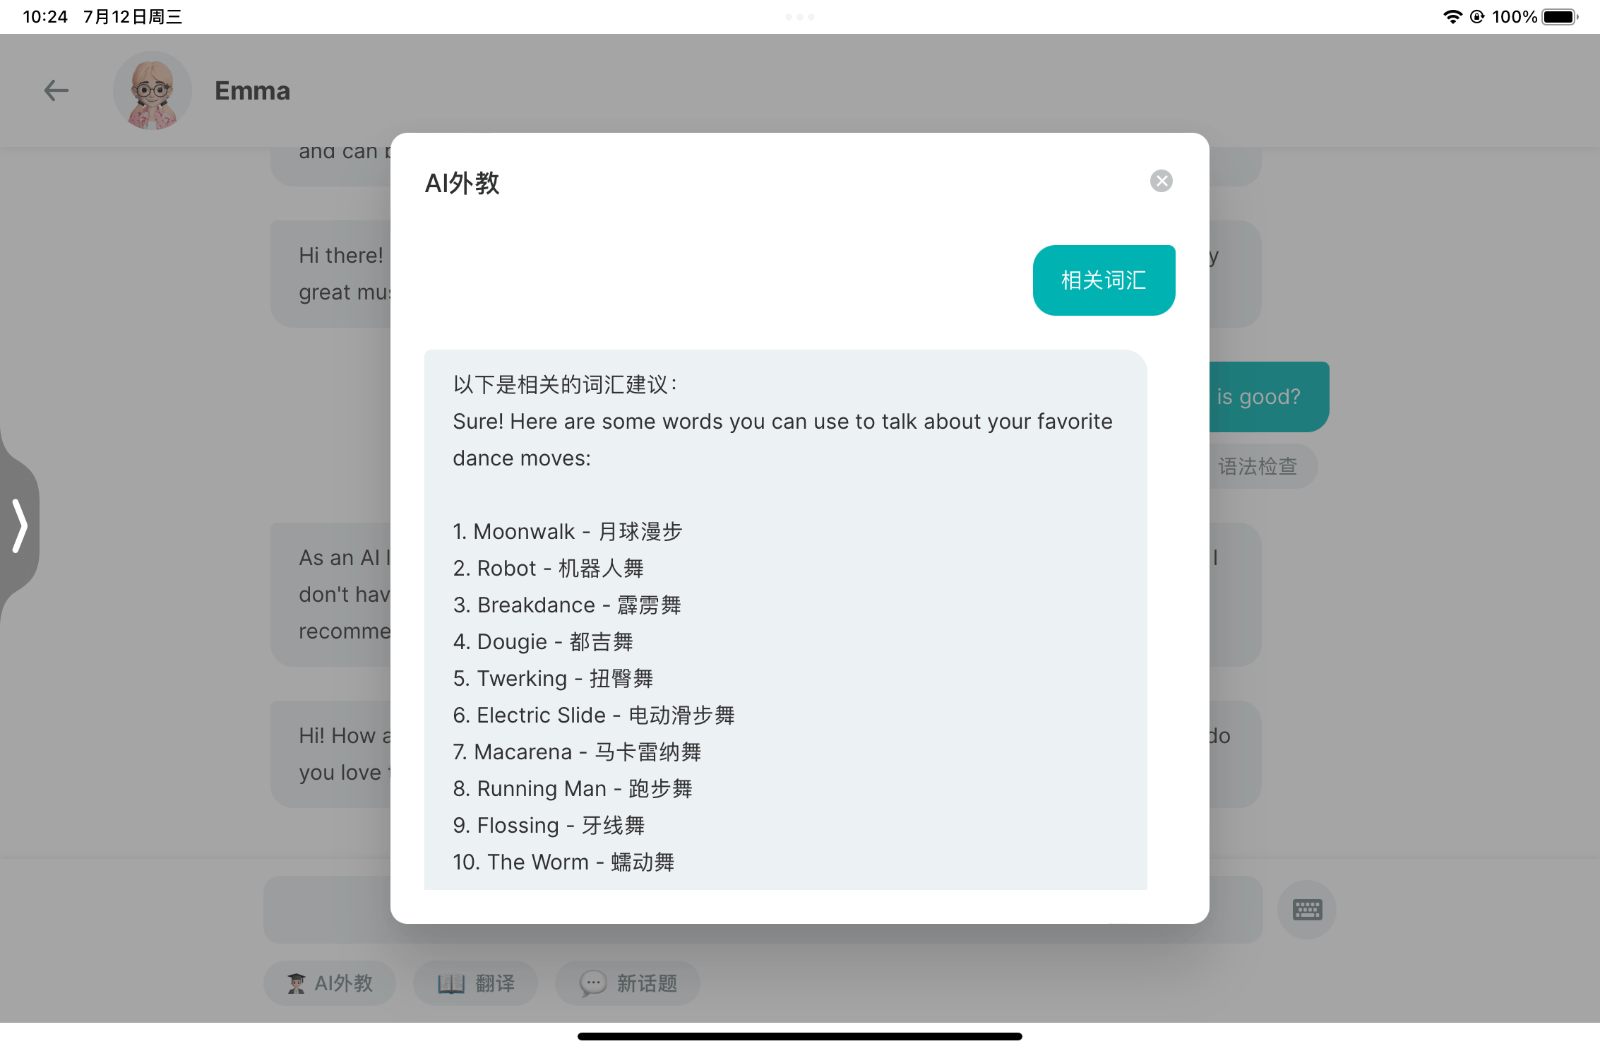Tap the orientation lock status icon
The image size is (1600, 1051).
pos(1477,16)
